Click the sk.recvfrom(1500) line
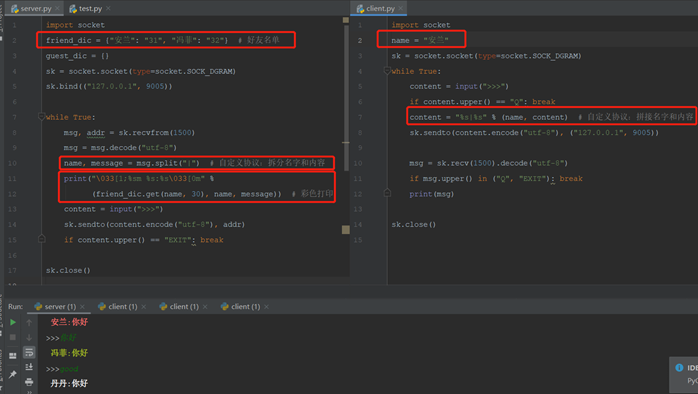Viewport: 698px width, 394px height. (129, 132)
